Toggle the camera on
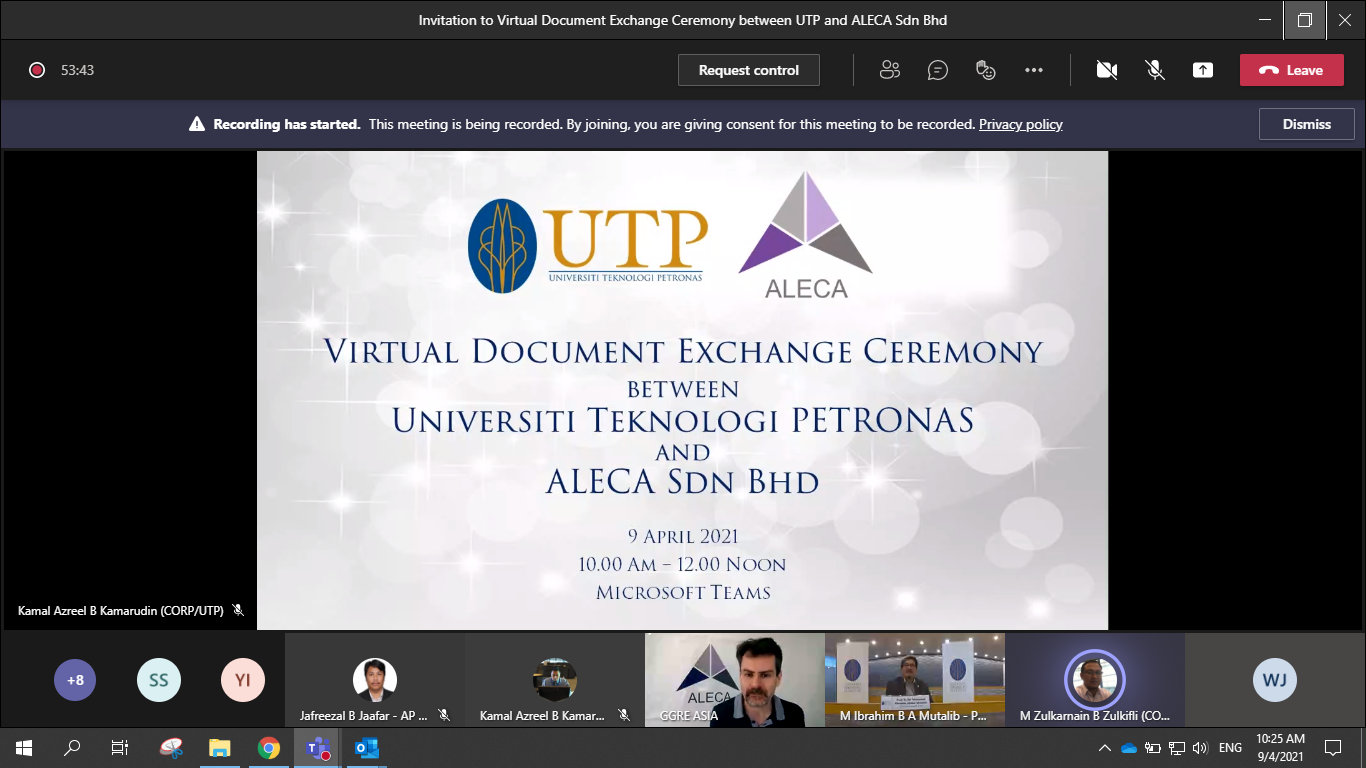Image resolution: width=1366 pixels, height=768 pixels. click(1106, 70)
